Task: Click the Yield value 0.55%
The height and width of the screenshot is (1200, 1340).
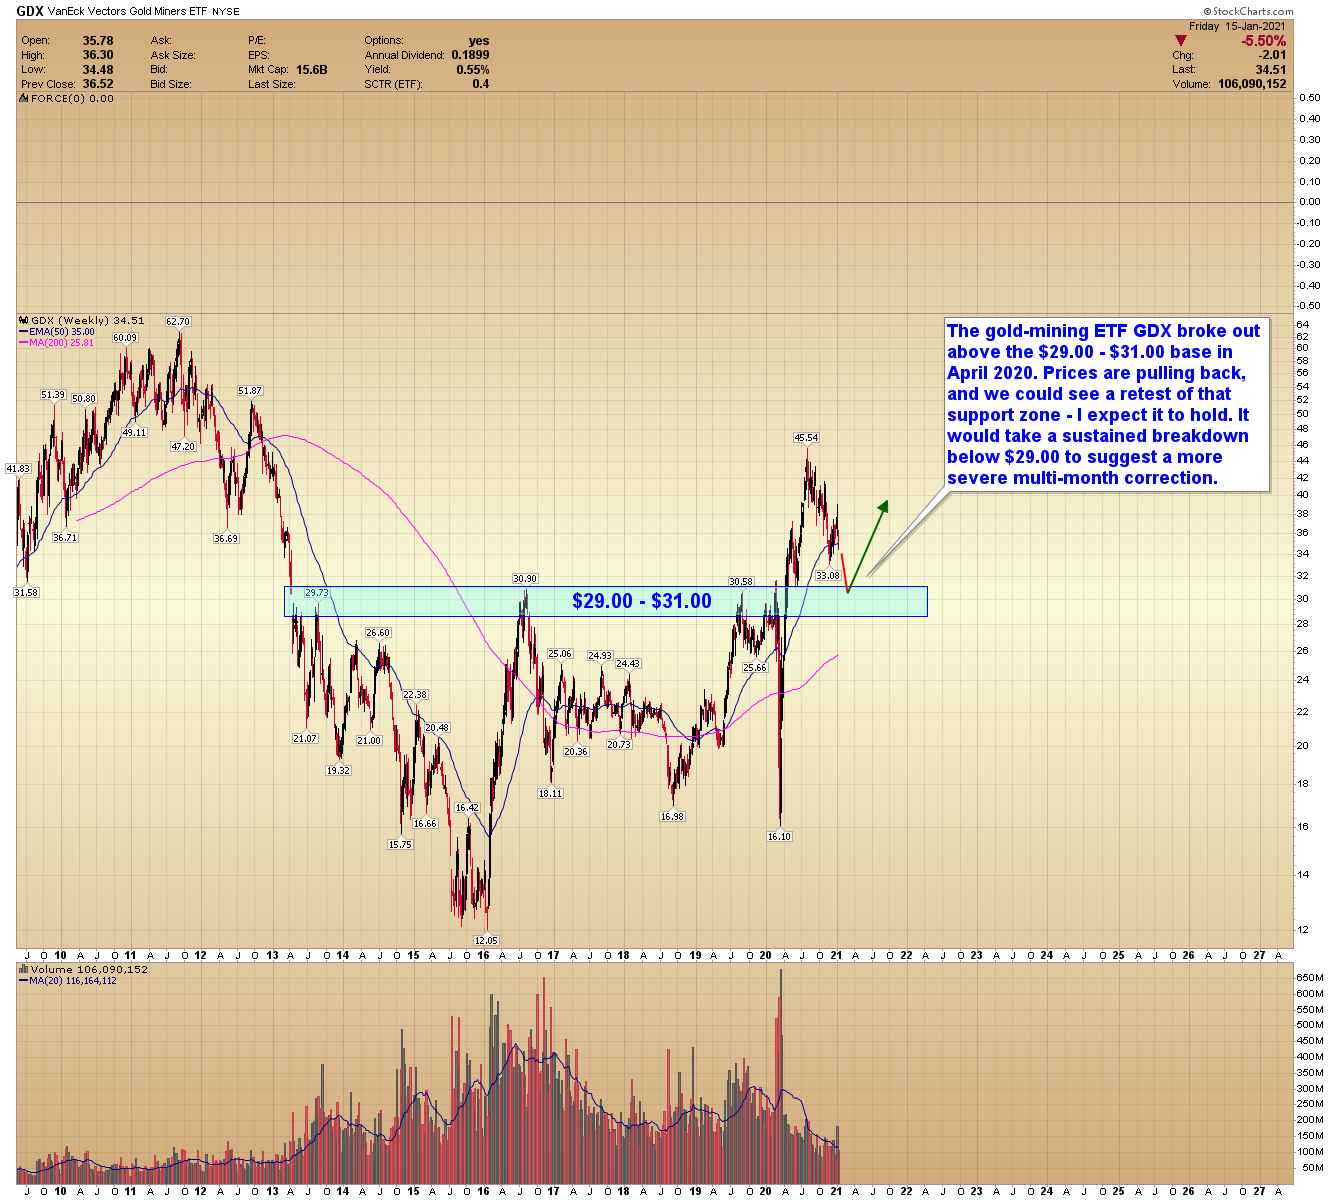Action: coord(473,70)
